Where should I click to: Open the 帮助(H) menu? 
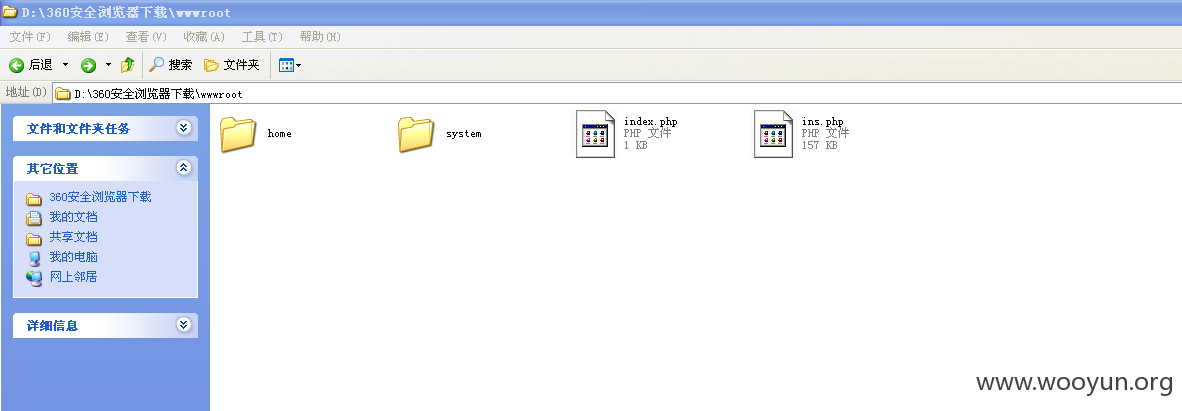320,37
